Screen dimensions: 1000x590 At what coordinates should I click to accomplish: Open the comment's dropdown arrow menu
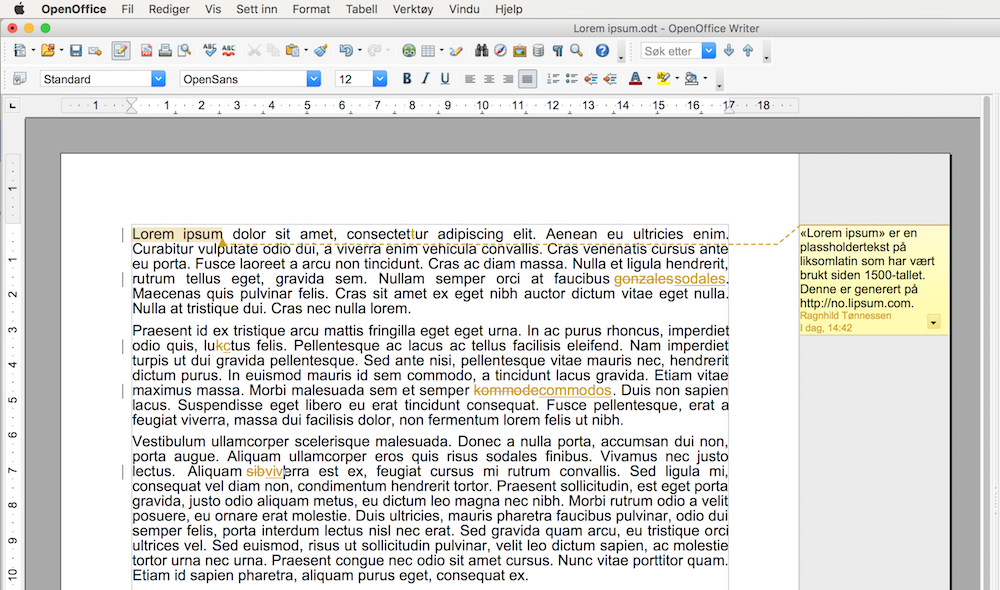point(934,322)
